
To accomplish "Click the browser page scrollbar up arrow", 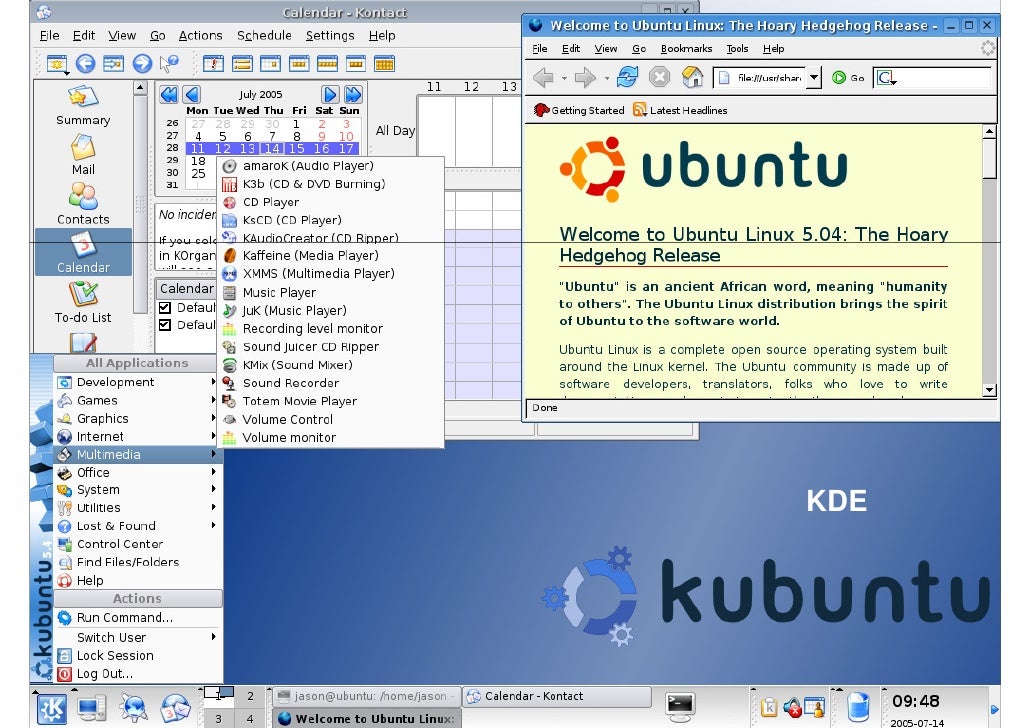I will 990,132.
